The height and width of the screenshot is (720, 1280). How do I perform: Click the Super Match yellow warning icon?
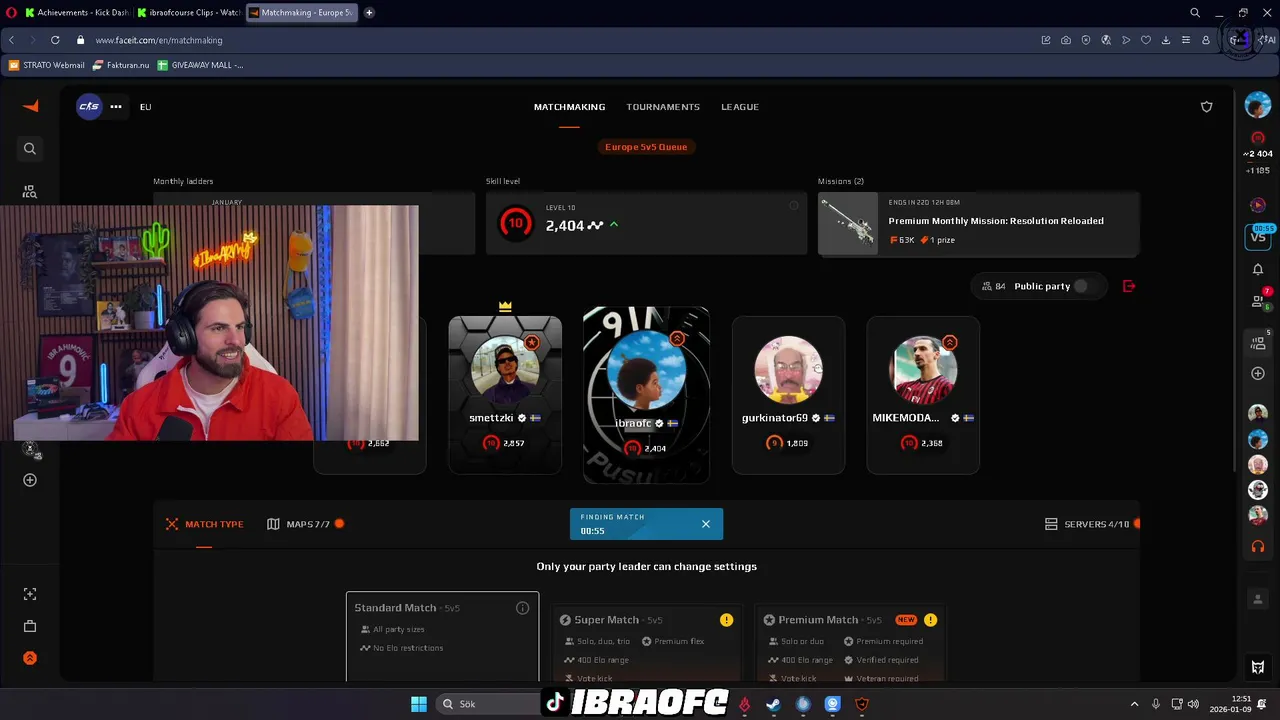726,620
